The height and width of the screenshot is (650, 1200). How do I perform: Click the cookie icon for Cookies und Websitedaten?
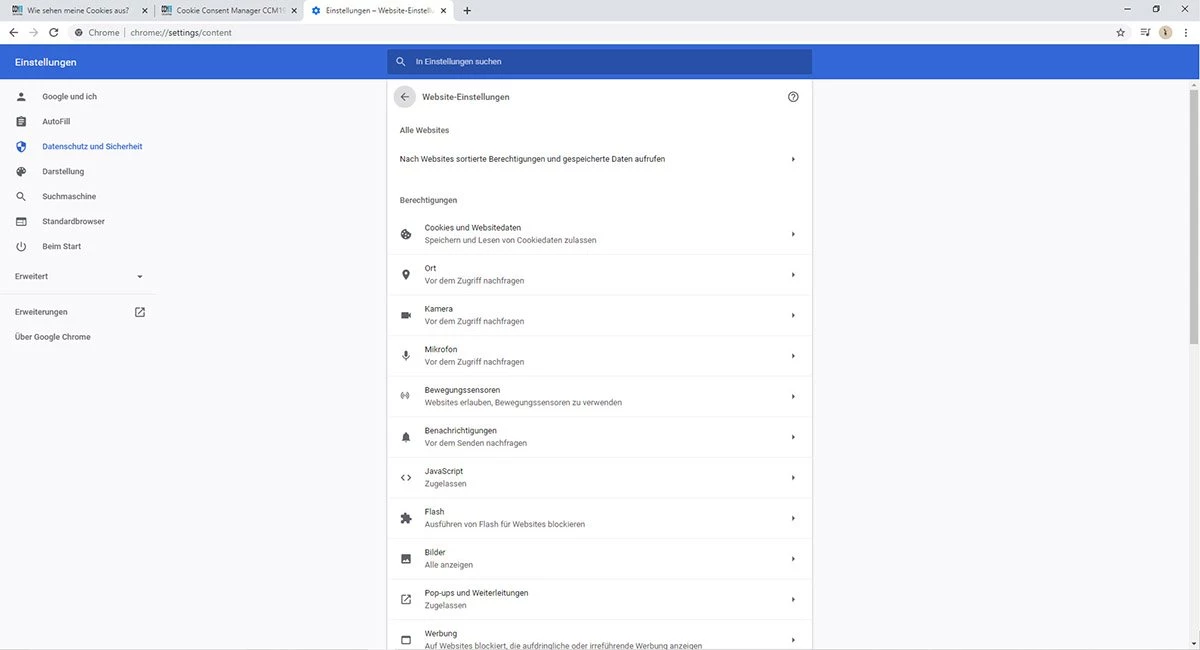(x=406, y=234)
